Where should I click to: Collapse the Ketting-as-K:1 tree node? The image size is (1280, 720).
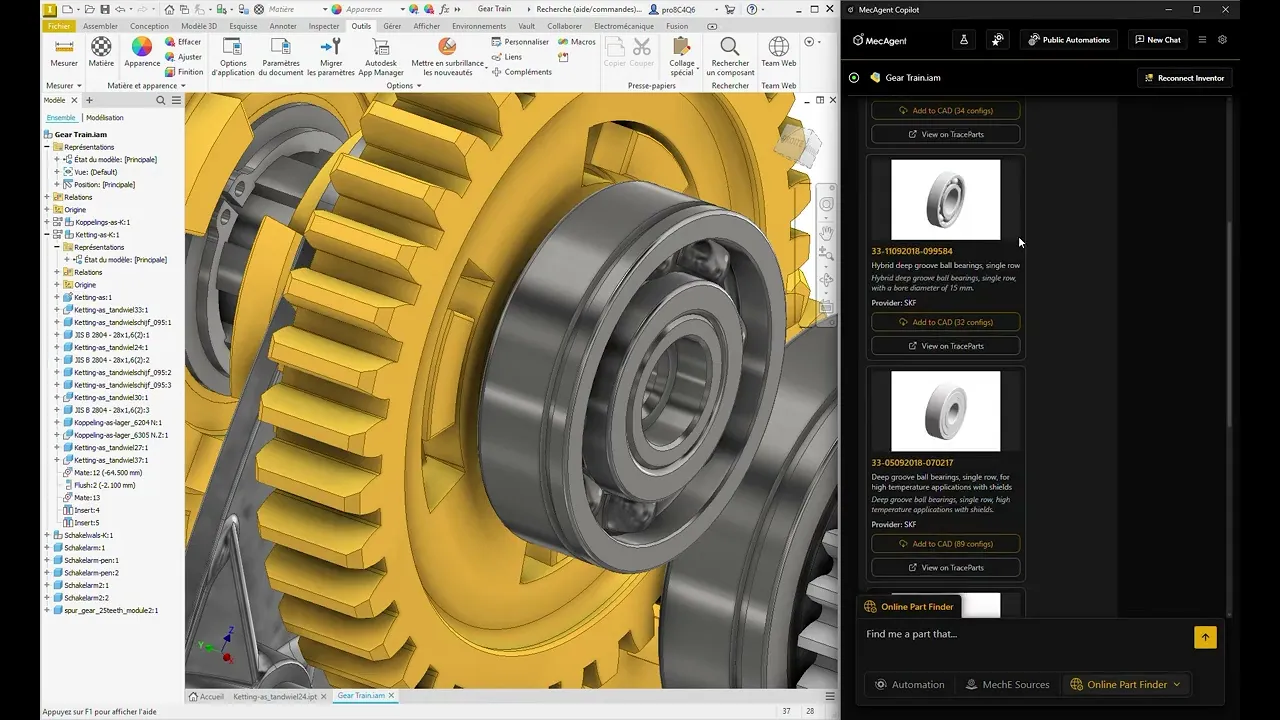[x=46, y=234]
